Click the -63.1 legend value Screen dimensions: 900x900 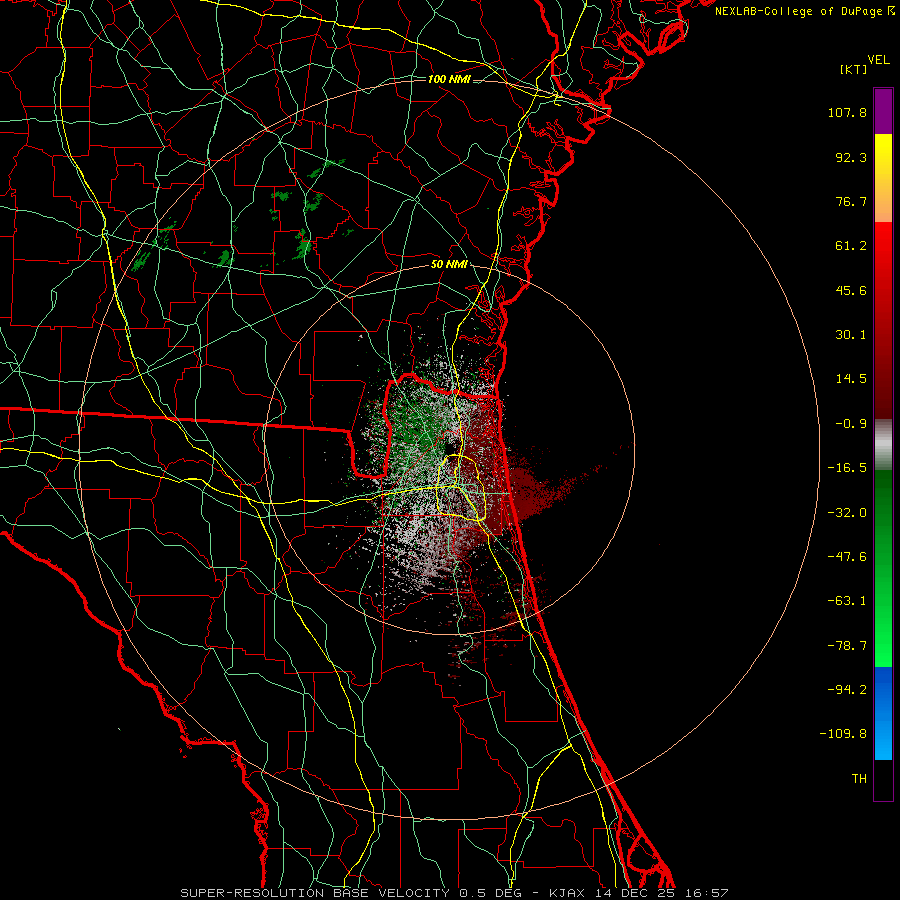coord(847,601)
